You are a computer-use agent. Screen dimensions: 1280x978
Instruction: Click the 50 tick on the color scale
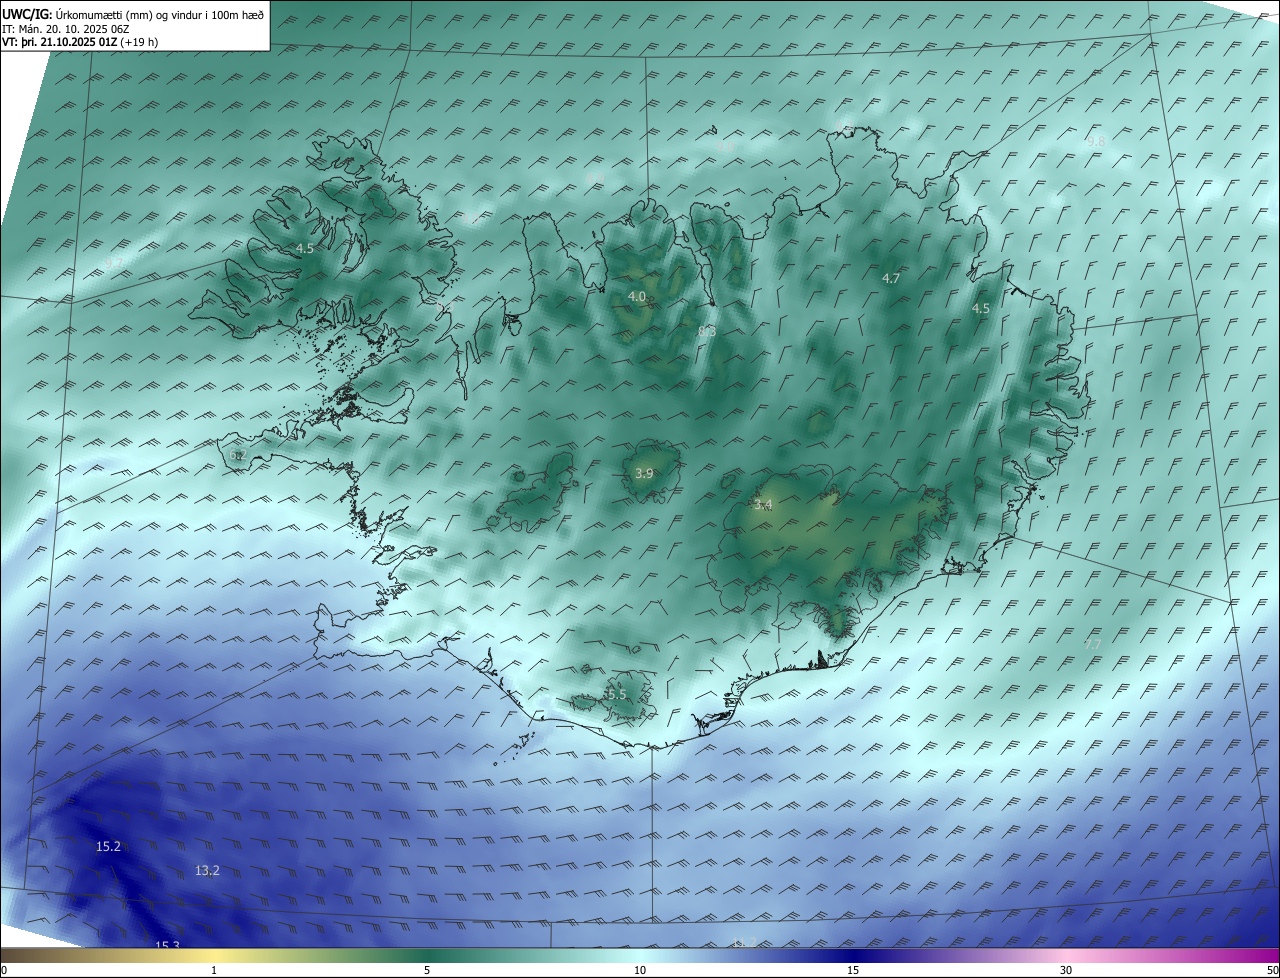click(1272, 970)
